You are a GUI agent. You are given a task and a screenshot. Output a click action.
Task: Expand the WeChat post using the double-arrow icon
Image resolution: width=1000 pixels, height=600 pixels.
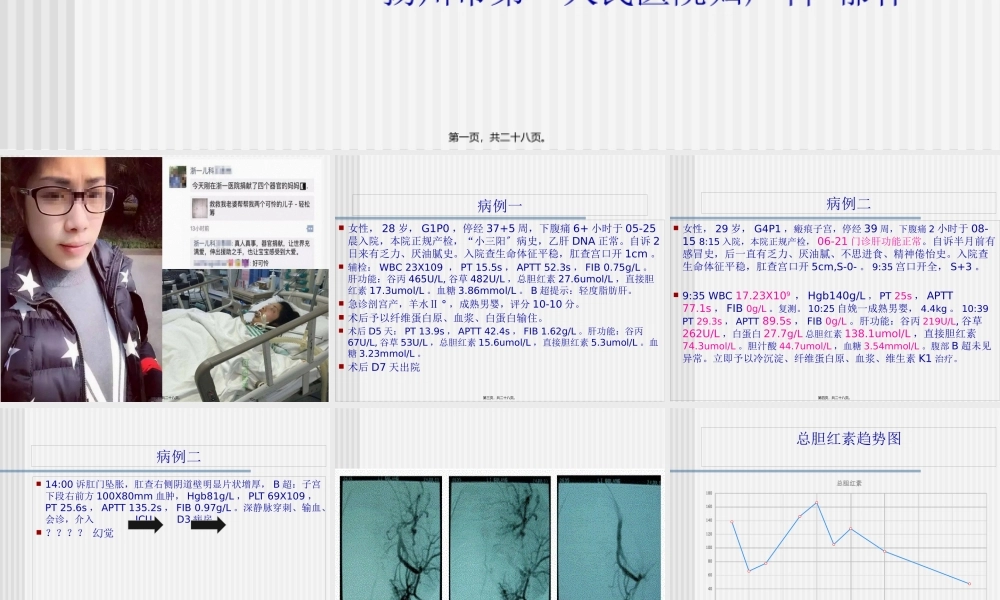click(309, 228)
